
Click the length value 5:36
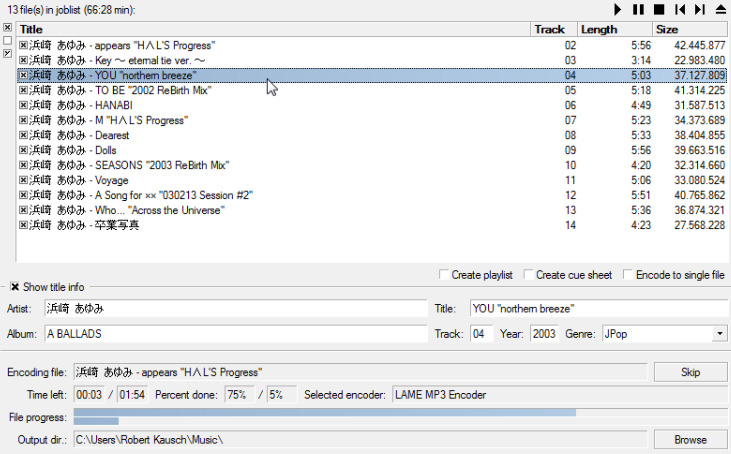pos(641,210)
